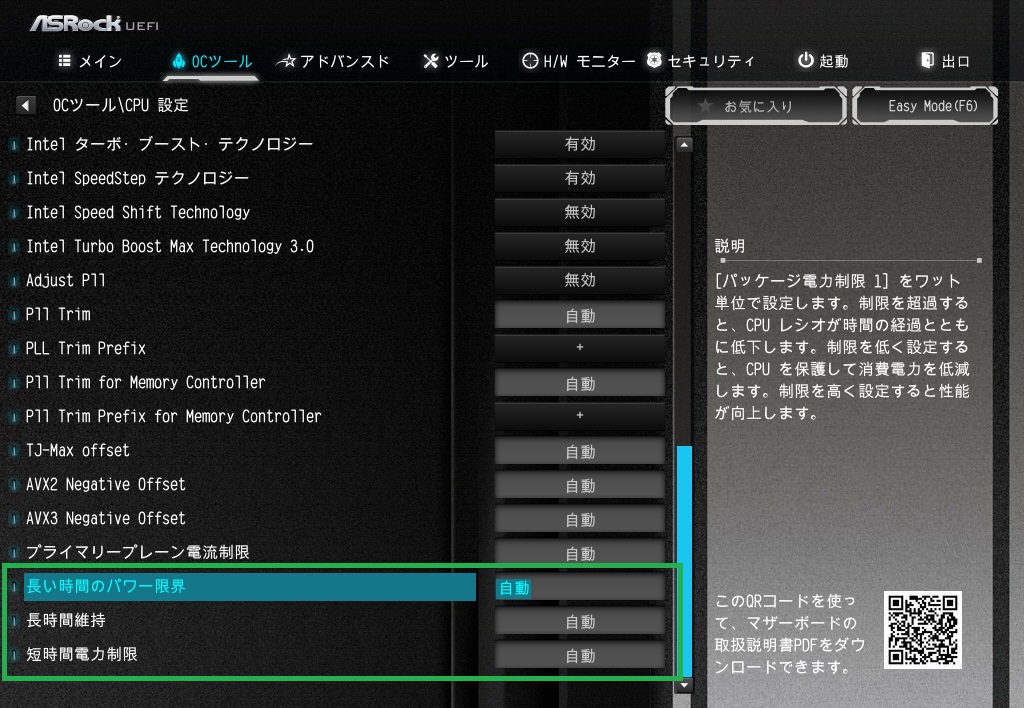Edit 短時間電力制限 value field
The image size is (1024, 708).
pos(580,655)
